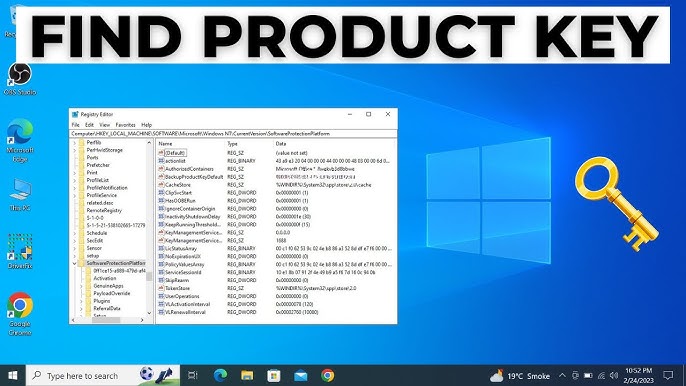Click the folder icon of the Prefetcher key
The width and height of the screenshot is (686, 386).
pyautogui.click(x=81, y=165)
